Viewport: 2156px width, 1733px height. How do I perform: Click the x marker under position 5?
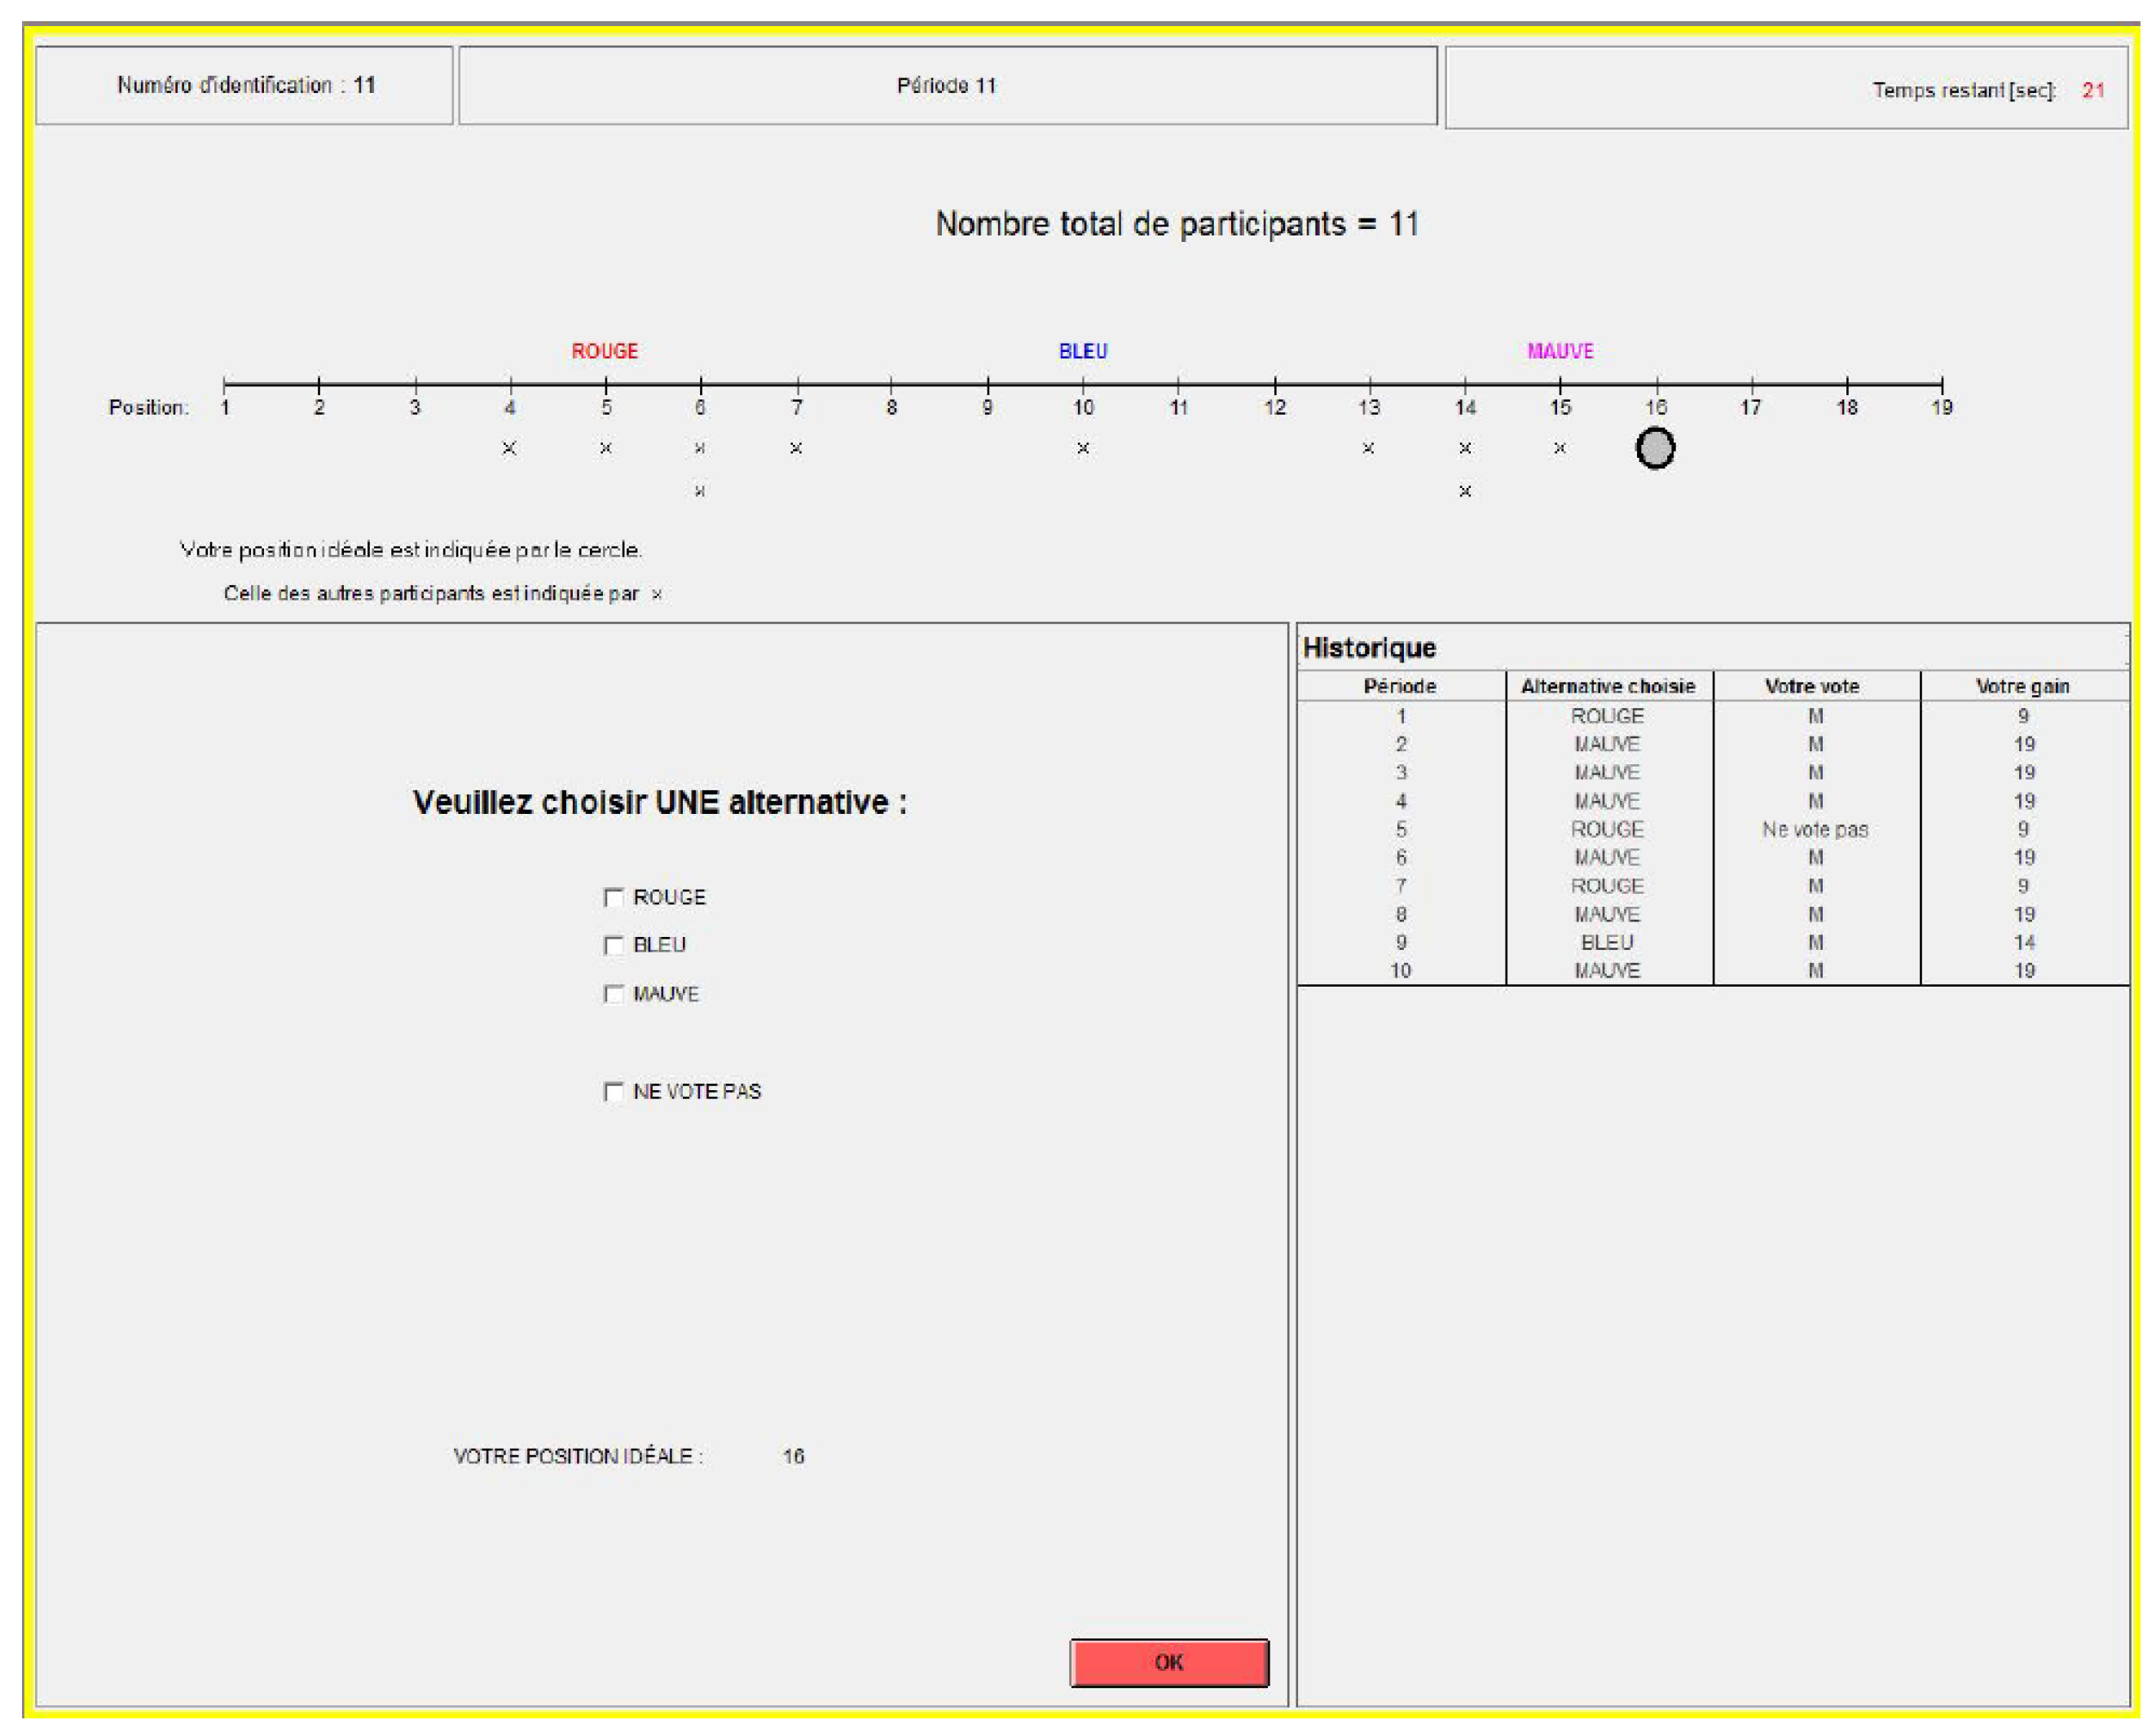click(x=605, y=448)
